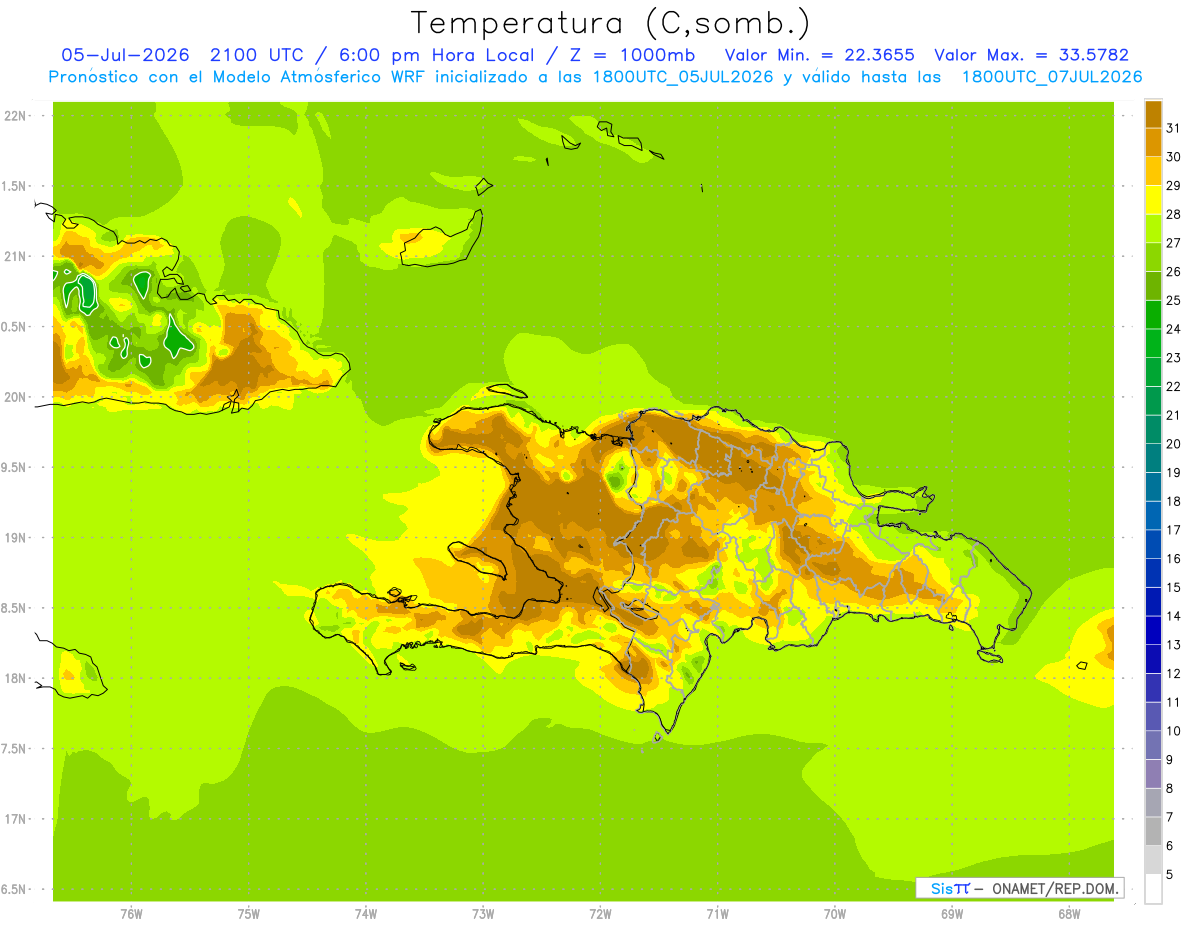Image resolution: width=1200 pixels, height=927 pixels.
Task: Click the 73W longitude axis label
Action: 483,913
